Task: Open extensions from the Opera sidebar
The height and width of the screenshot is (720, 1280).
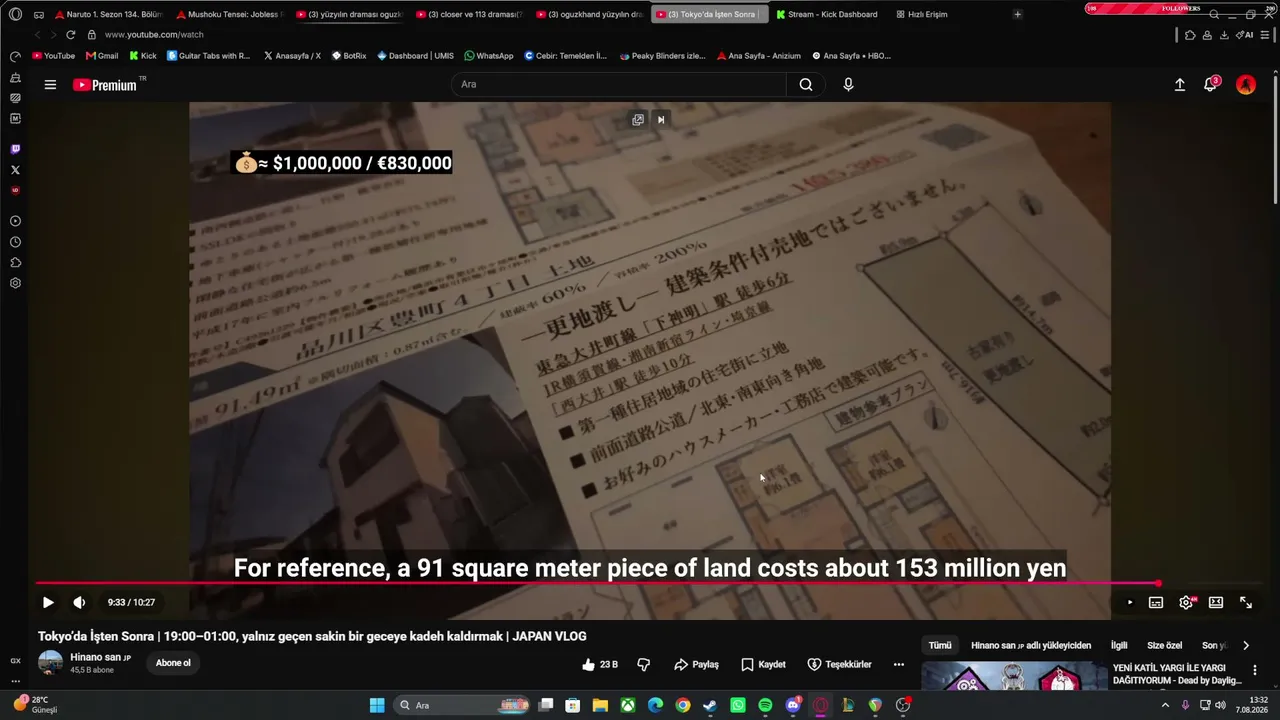Action: click(15, 263)
